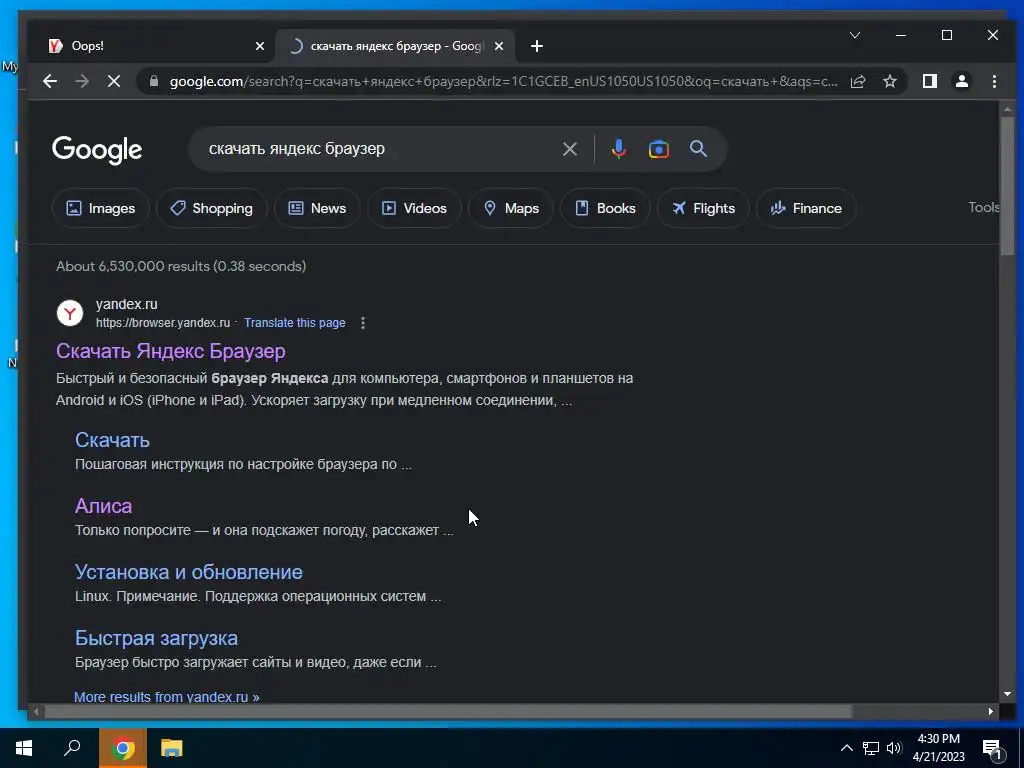Image resolution: width=1024 pixels, height=768 pixels.
Task: Open a new browser tab
Action: point(537,46)
